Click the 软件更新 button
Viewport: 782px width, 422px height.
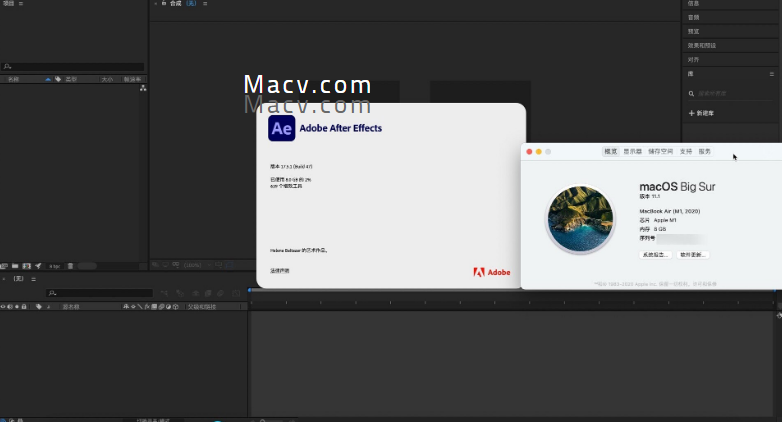[x=693, y=255]
